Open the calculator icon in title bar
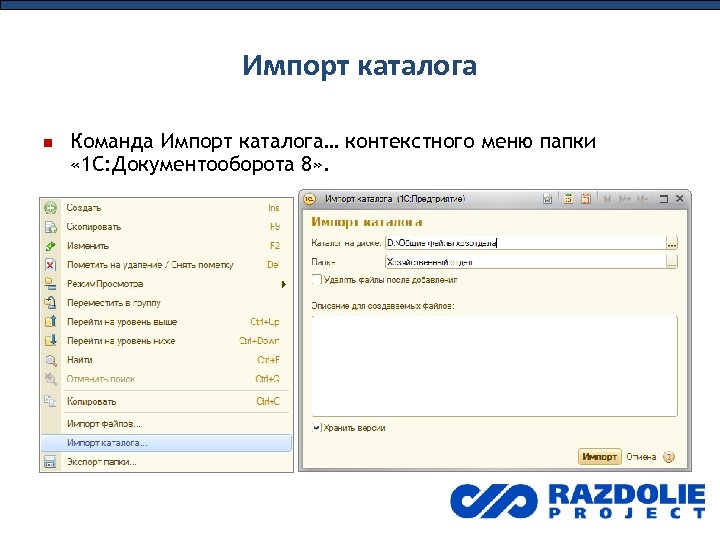 568,199
